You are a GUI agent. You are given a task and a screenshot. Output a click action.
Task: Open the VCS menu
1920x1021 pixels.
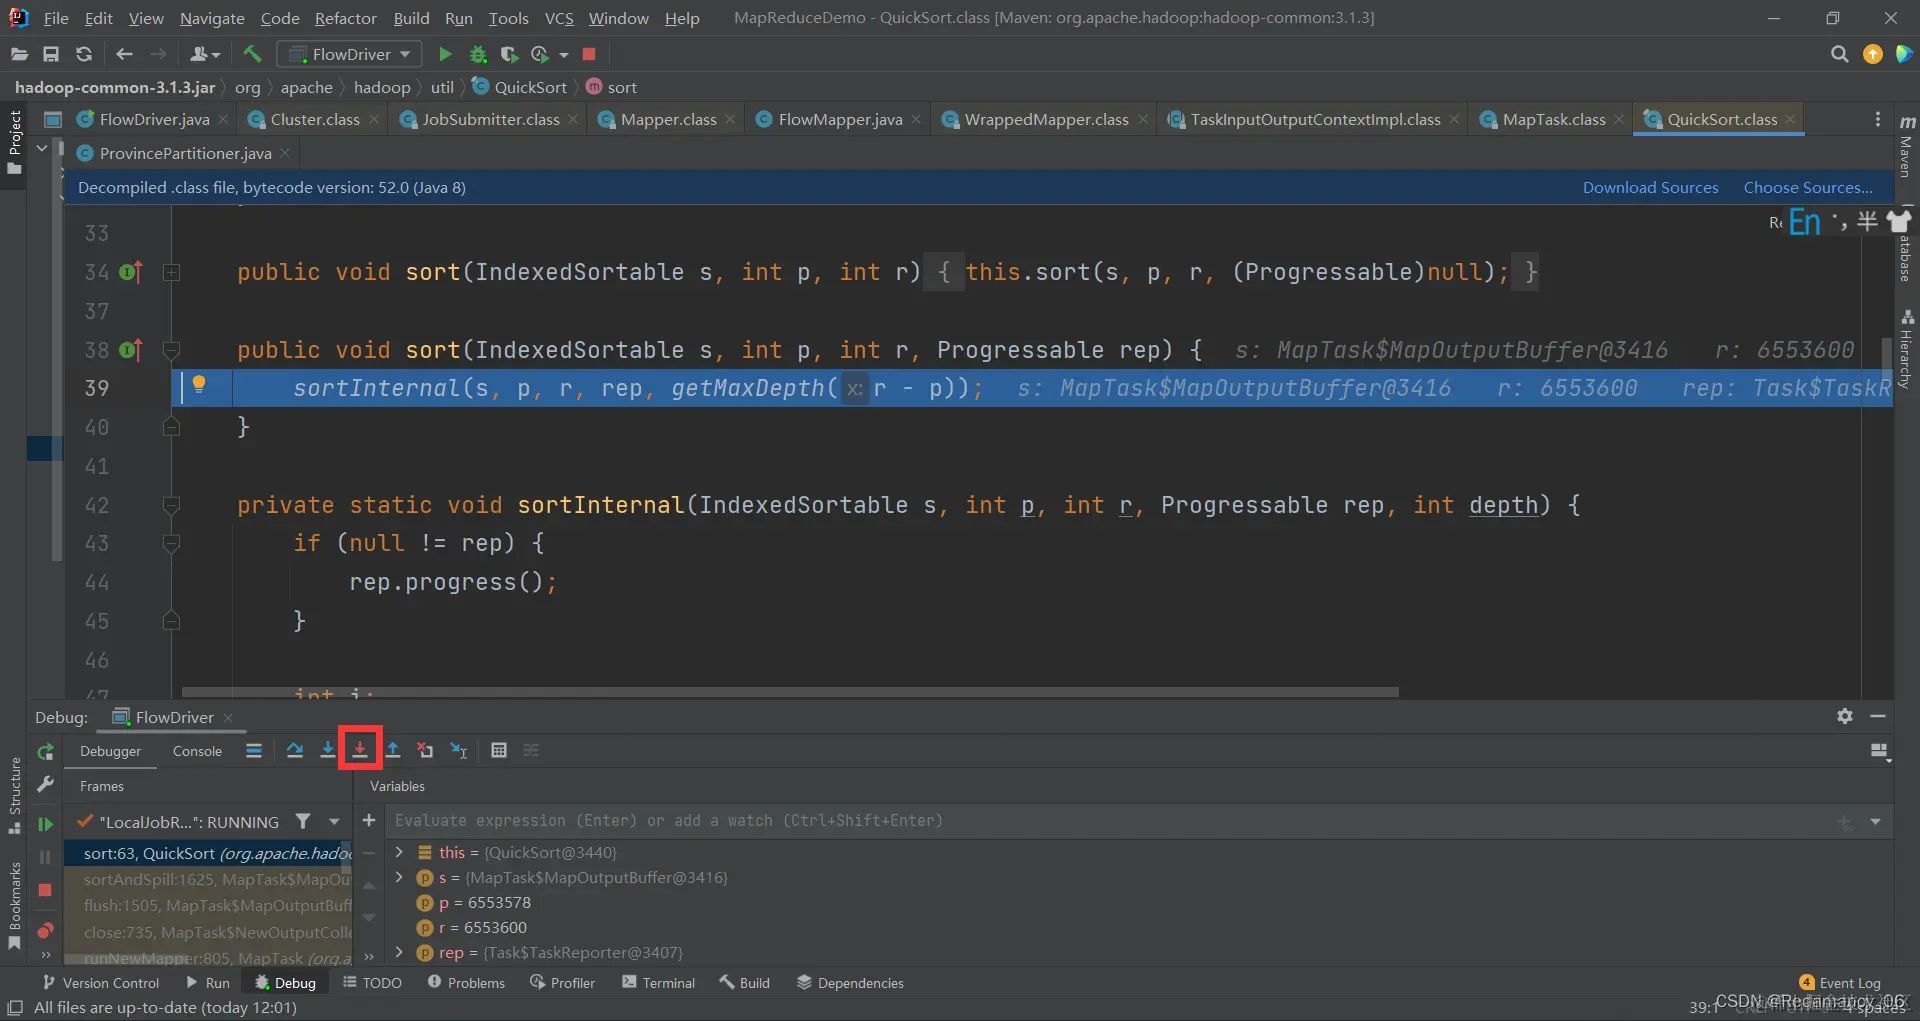pyautogui.click(x=559, y=18)
